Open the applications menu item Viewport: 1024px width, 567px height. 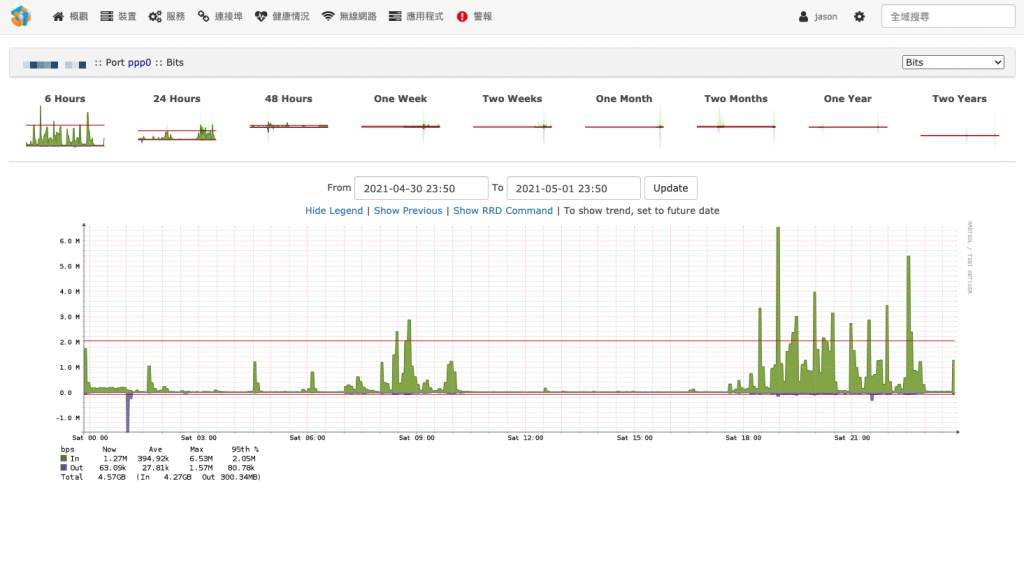tap(416, 16)
